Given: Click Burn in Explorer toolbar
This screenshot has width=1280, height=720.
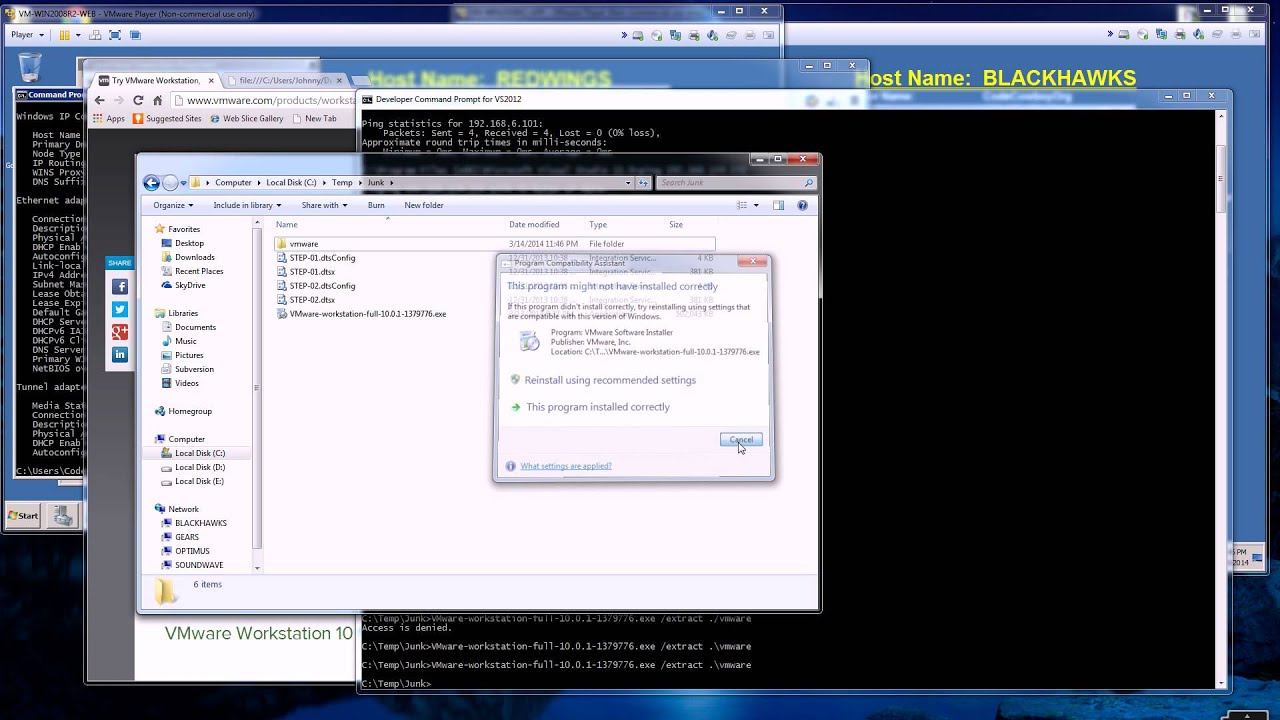Looking at the screenshot, I should click(376, 205).
